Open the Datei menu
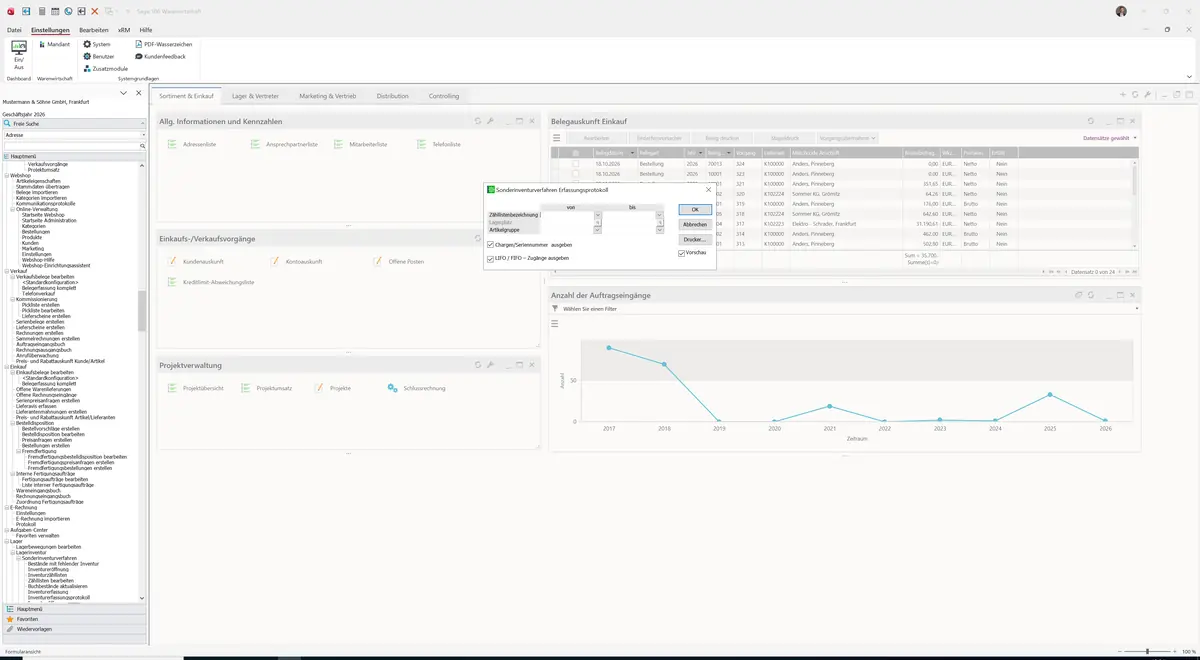The image size is (1200, 660). 14,30
